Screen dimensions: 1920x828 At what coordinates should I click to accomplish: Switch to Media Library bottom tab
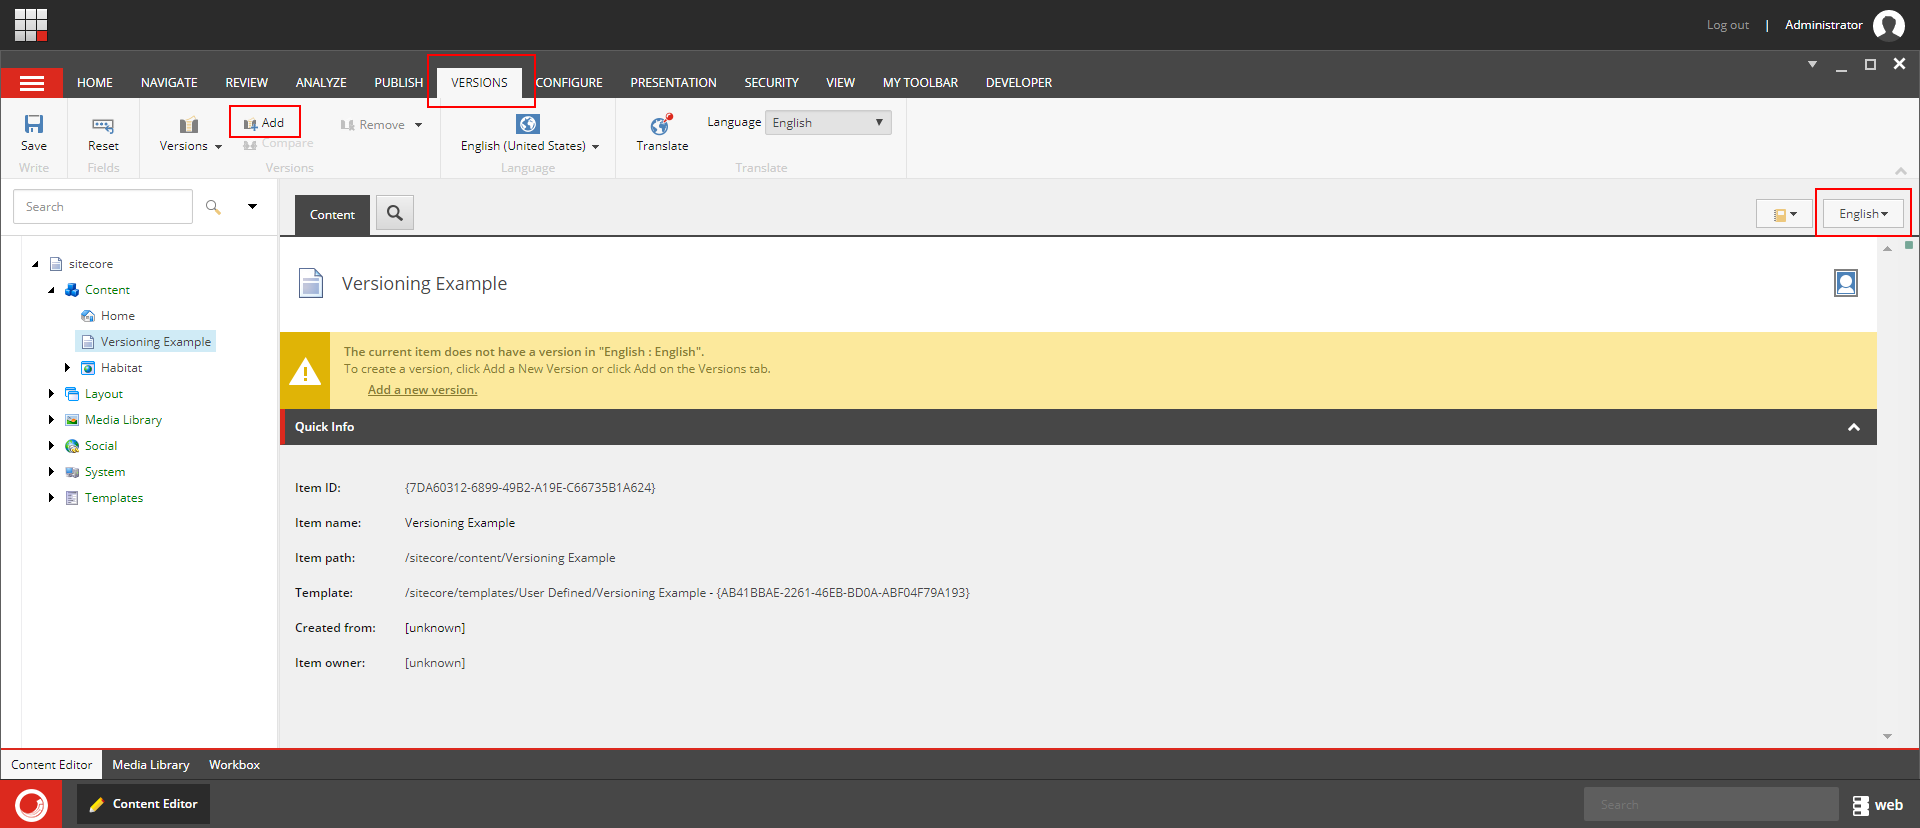point(151,765)
